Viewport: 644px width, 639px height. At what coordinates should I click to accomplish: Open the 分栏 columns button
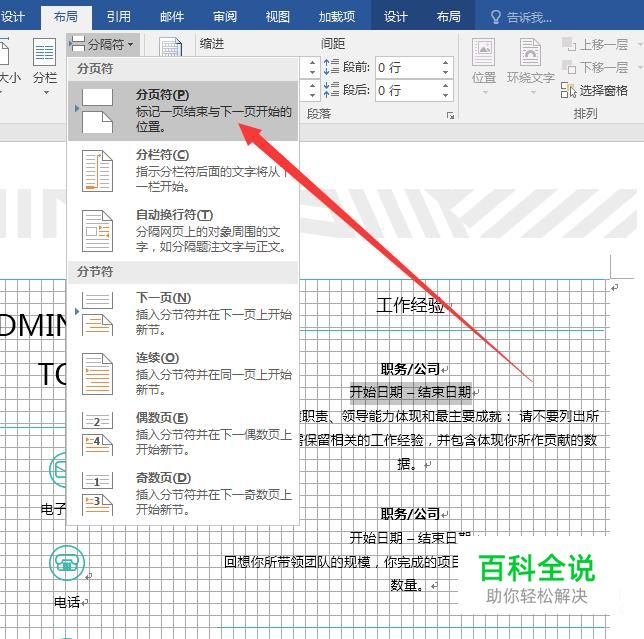(x=44, y=66)
